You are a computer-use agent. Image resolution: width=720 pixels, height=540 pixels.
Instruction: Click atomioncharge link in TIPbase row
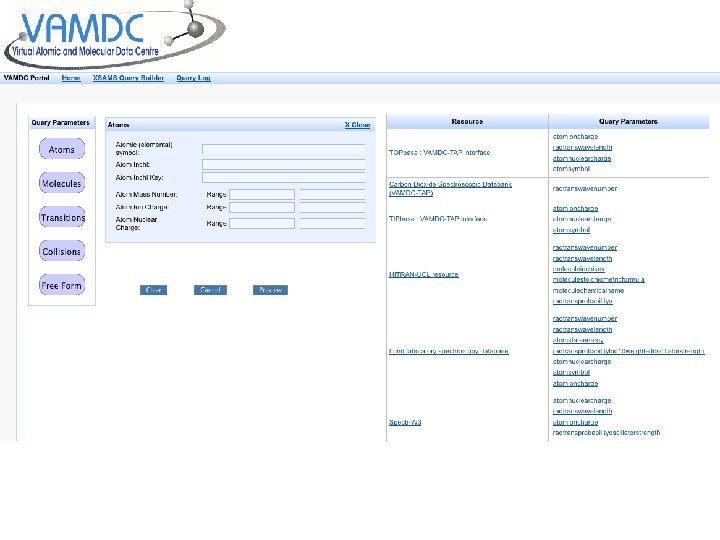[x=575, y=208]
